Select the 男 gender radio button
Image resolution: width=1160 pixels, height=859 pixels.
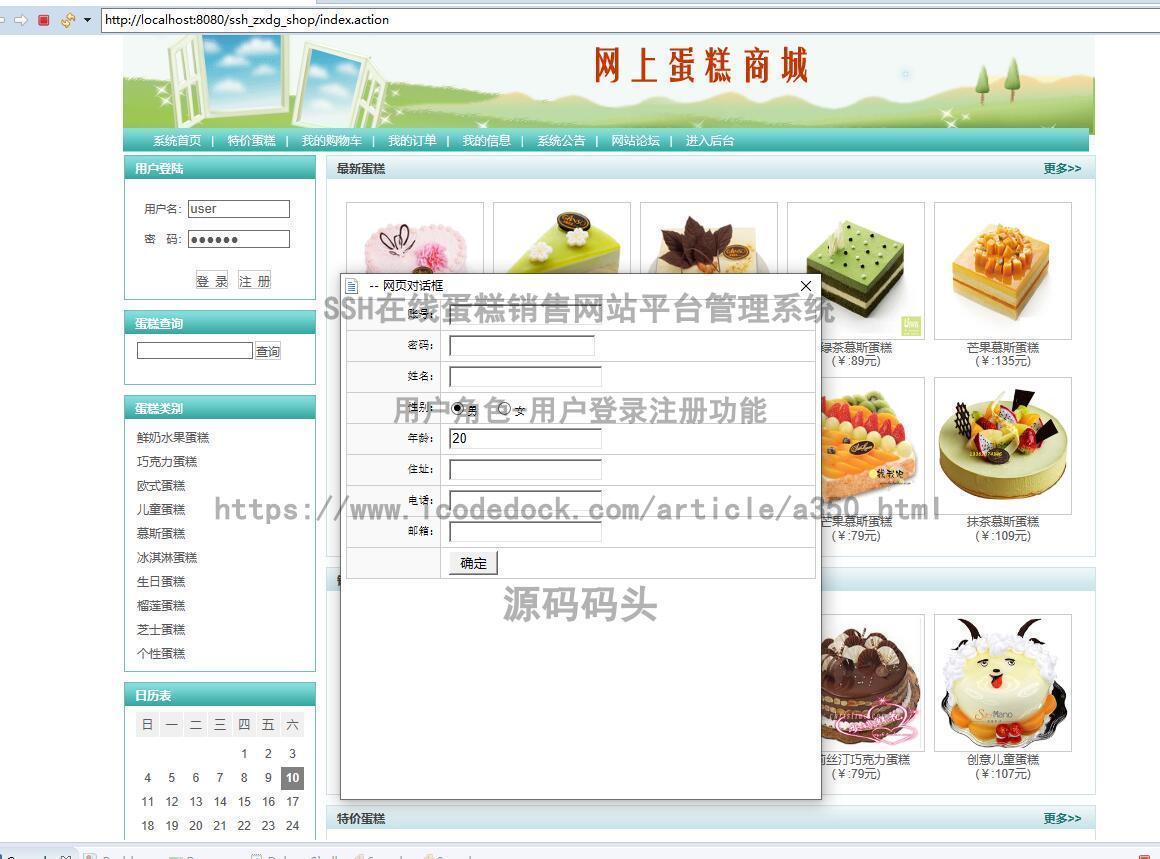coord(457,408)
